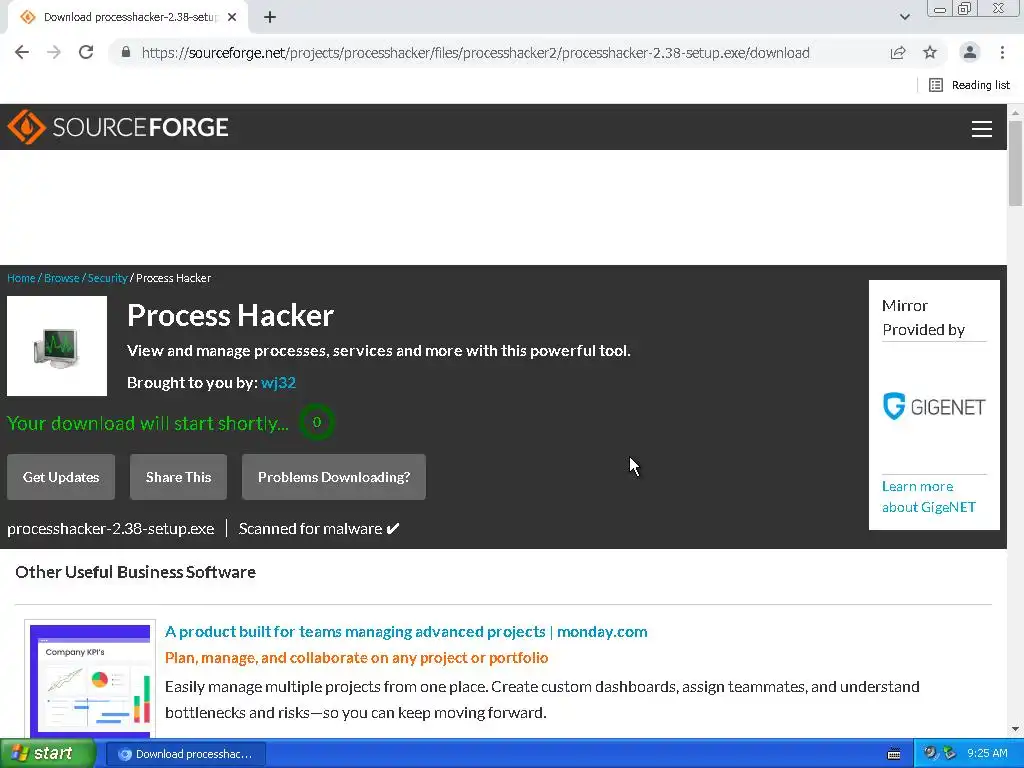Go back using the browser back arrow
The height and width of the screenshot is (768, 1024).
[22, 52]
